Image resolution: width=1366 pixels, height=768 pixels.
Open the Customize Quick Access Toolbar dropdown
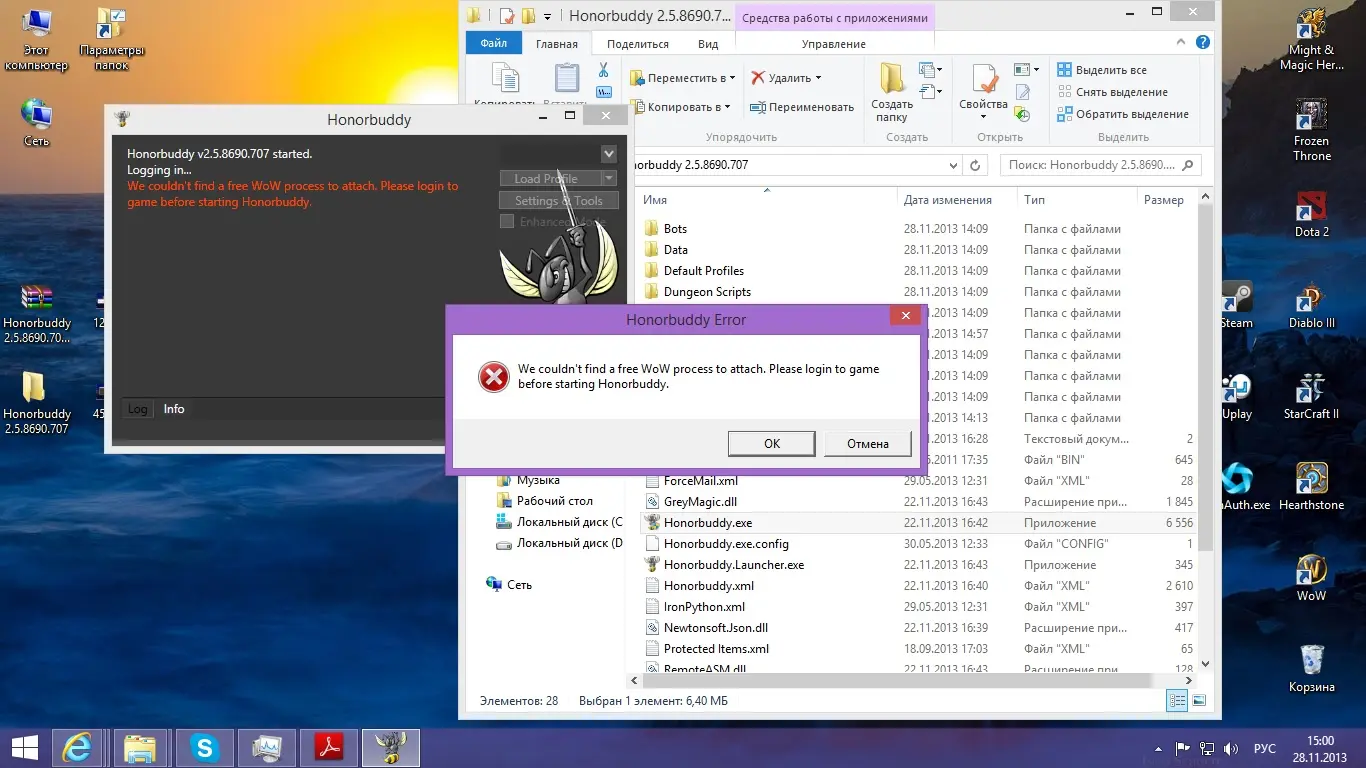(x=548, y=16)
